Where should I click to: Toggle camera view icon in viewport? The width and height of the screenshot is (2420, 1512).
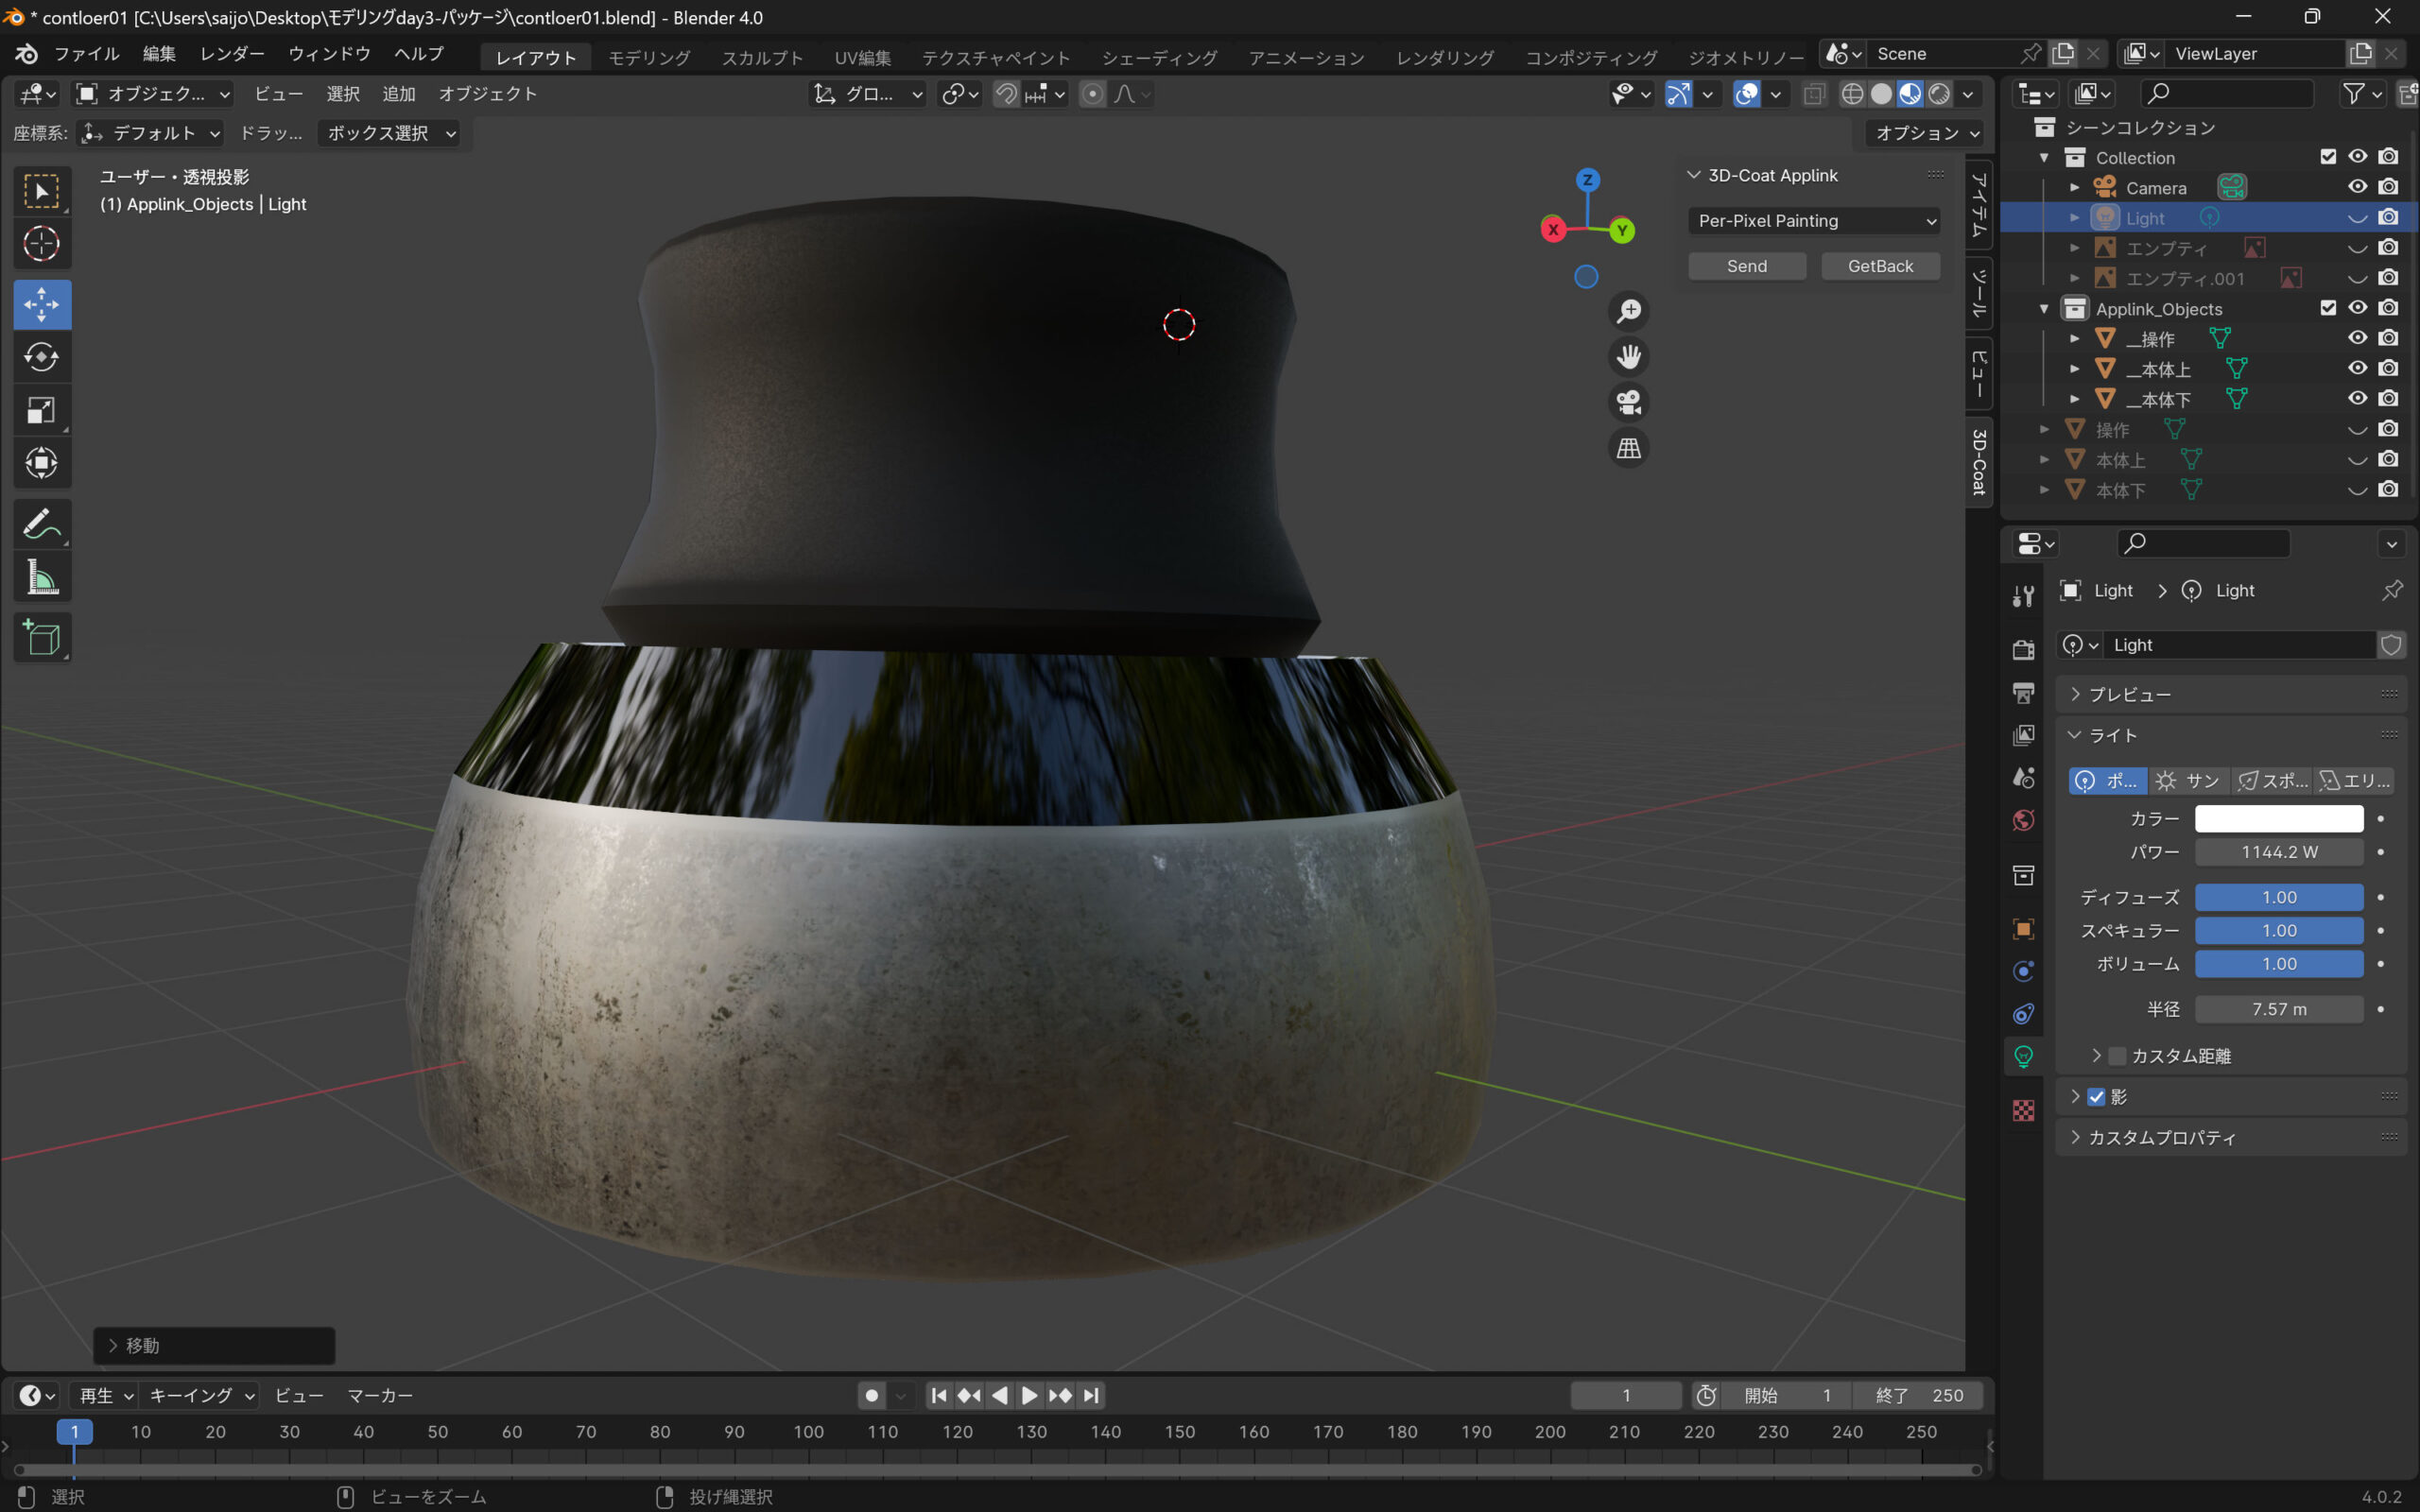1628,402
